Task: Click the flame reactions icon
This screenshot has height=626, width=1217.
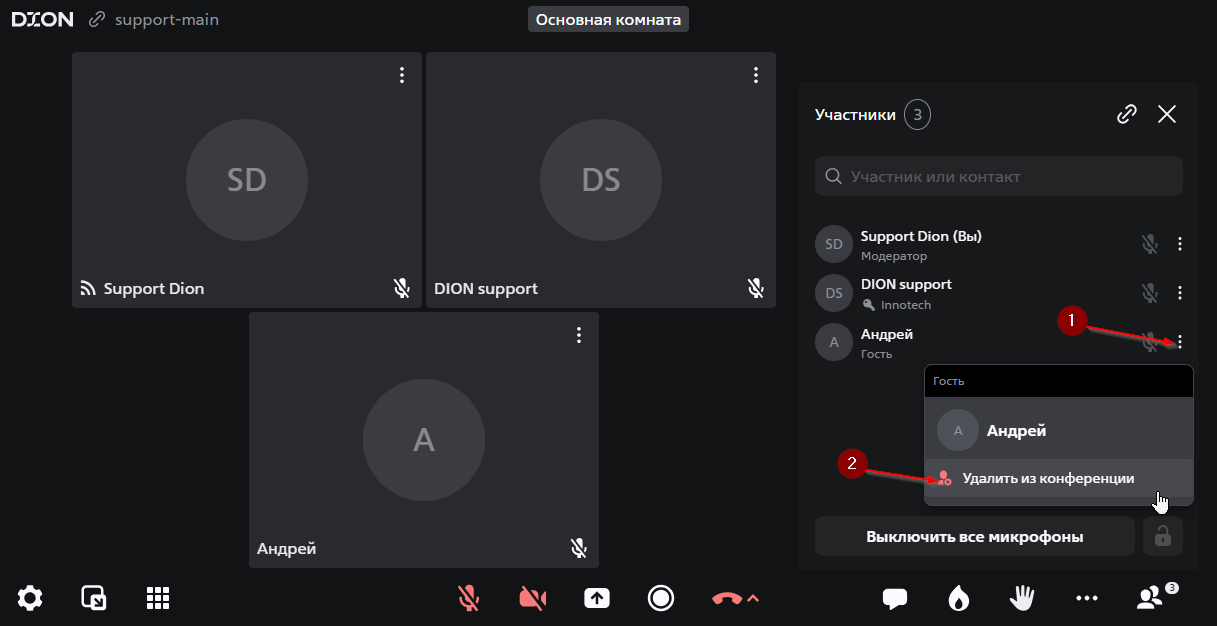Action: click(958, 598)
